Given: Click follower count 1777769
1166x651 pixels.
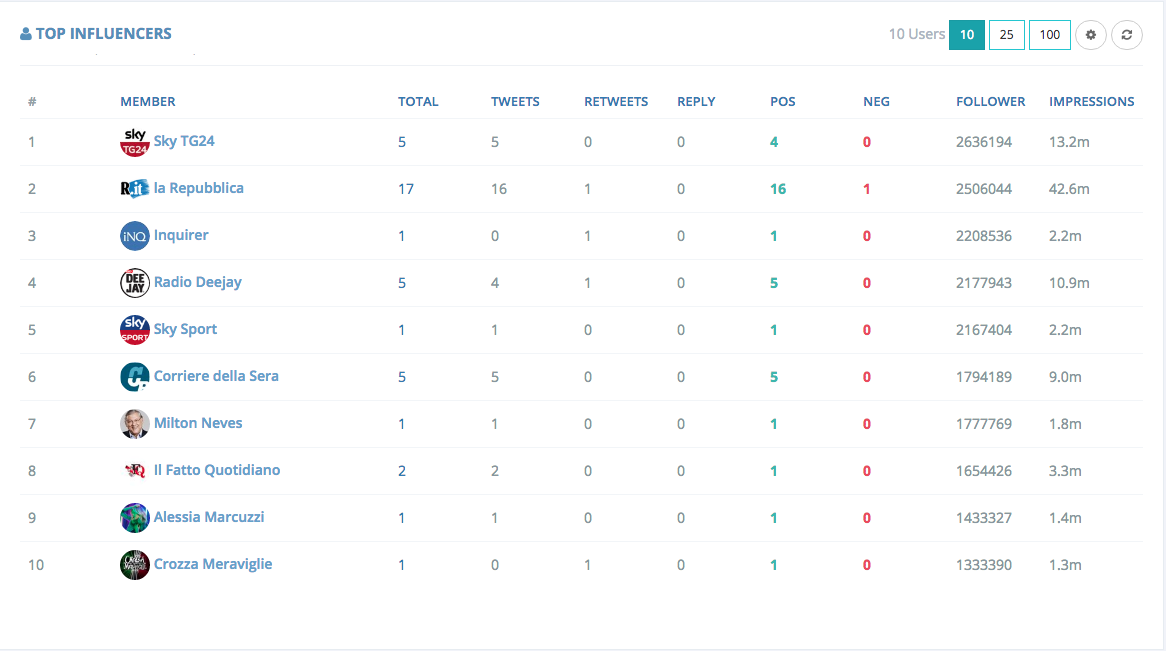Looking at the screenshot, I should coord(984,424).
